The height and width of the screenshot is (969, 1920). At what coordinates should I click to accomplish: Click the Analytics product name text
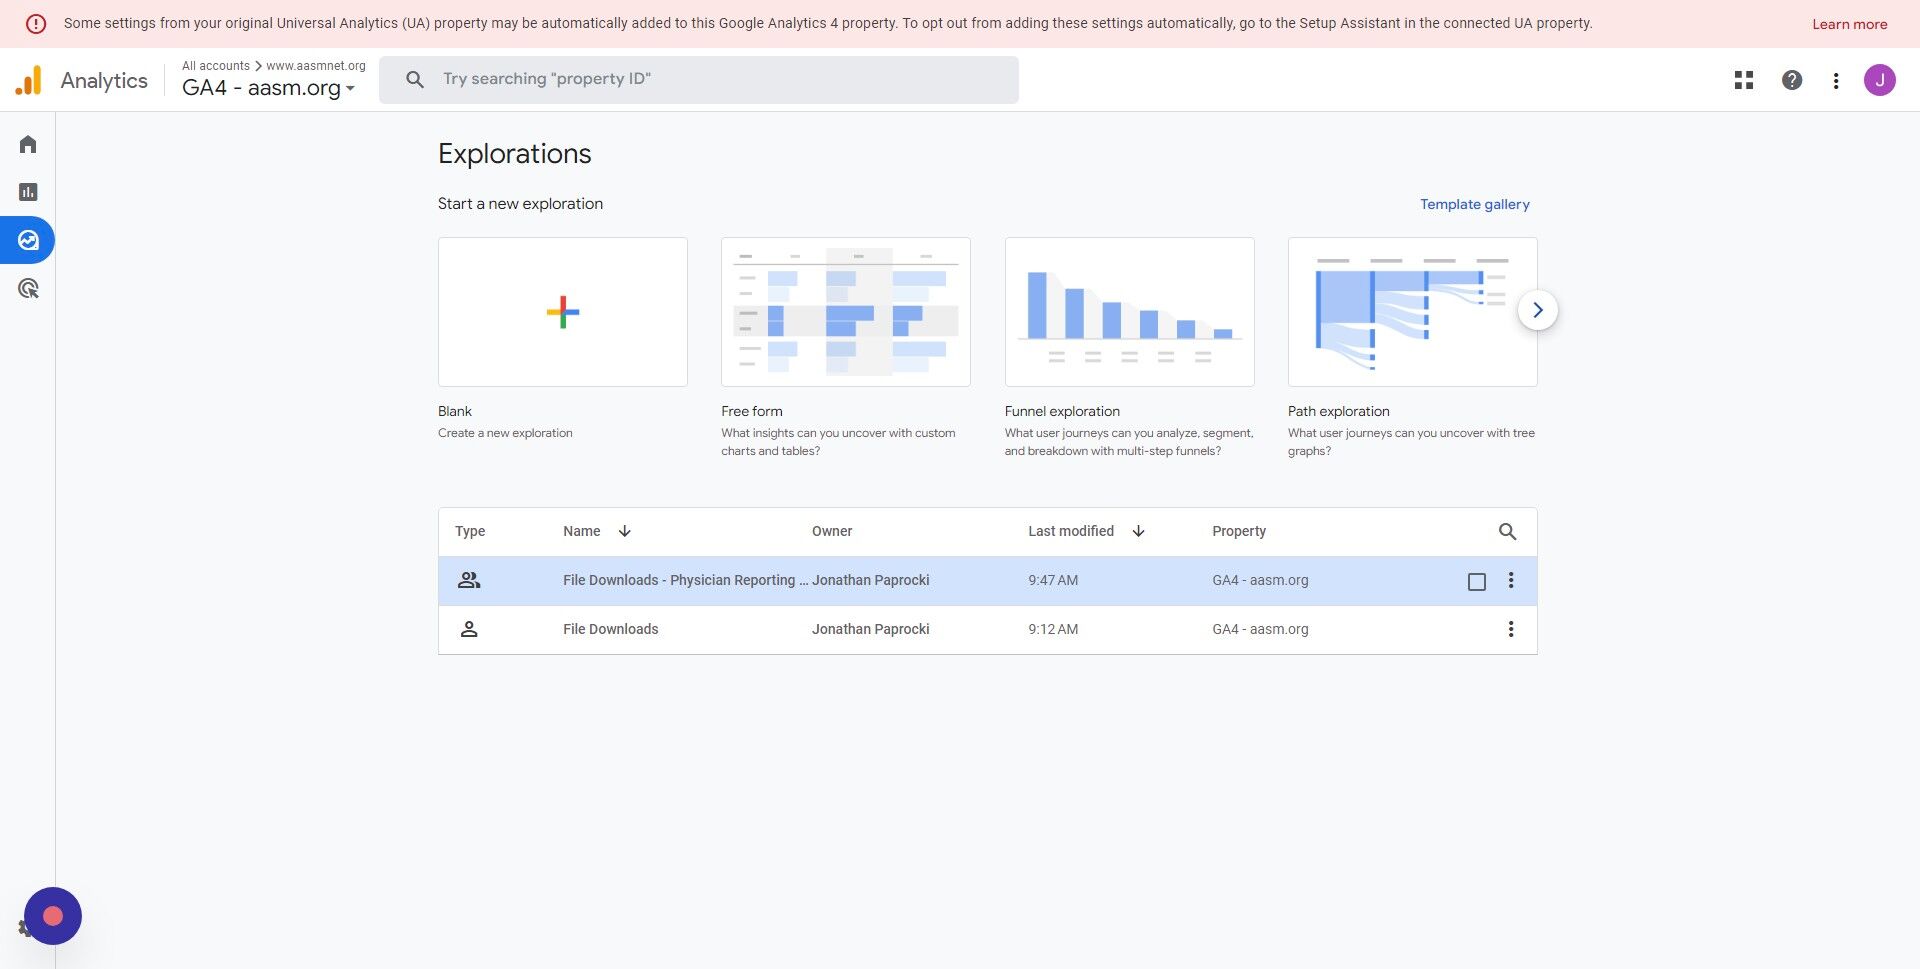coord(104,80)
